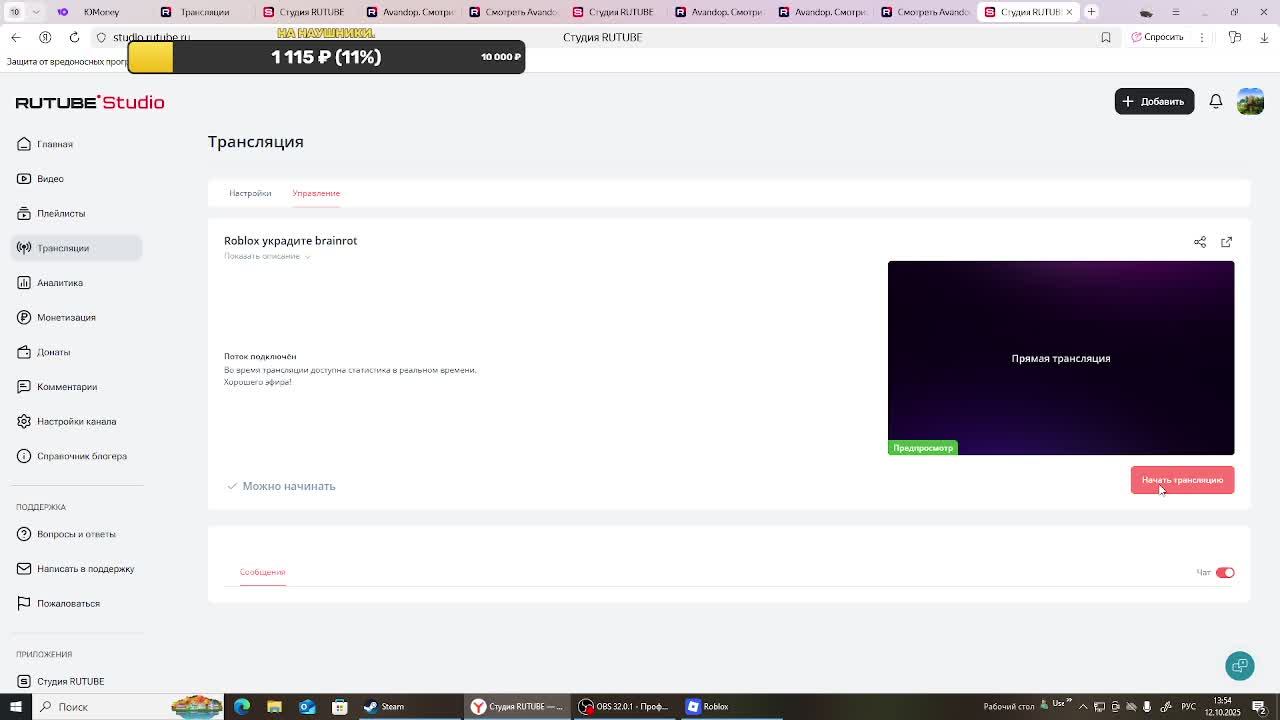The image size is (1280, 720).
Task: Open Outlook from the taskbar
Action: [307, 707]
